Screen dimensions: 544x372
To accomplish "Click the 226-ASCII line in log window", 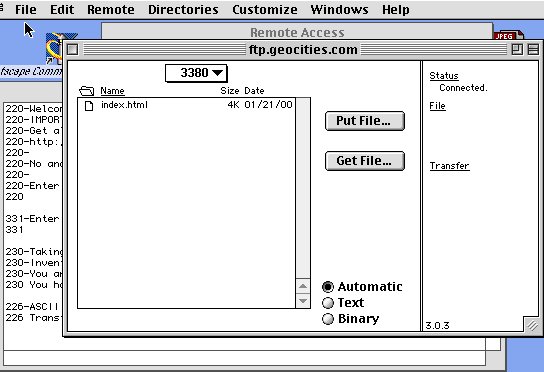I will tap(32, 307).
